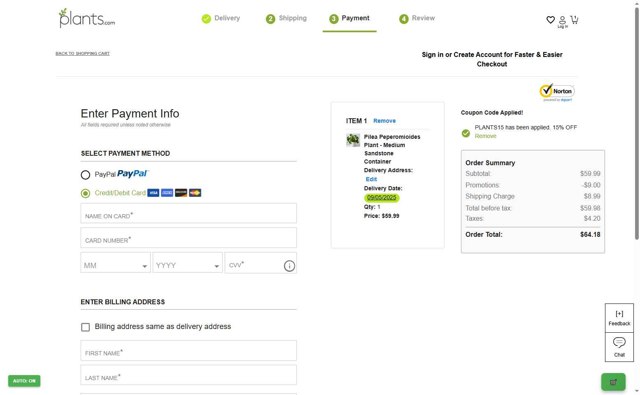Viewport: 640px width, 395px height.
Task: Click the Pilea Peperomioides product name
Action: click(x=392, y=149)
